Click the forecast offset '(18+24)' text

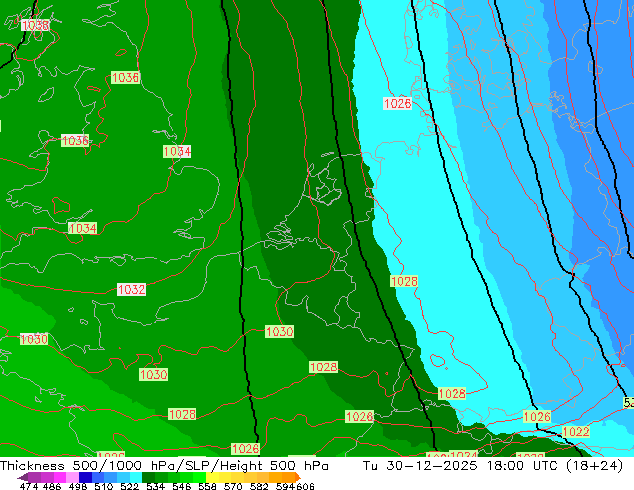pos(594,466)
